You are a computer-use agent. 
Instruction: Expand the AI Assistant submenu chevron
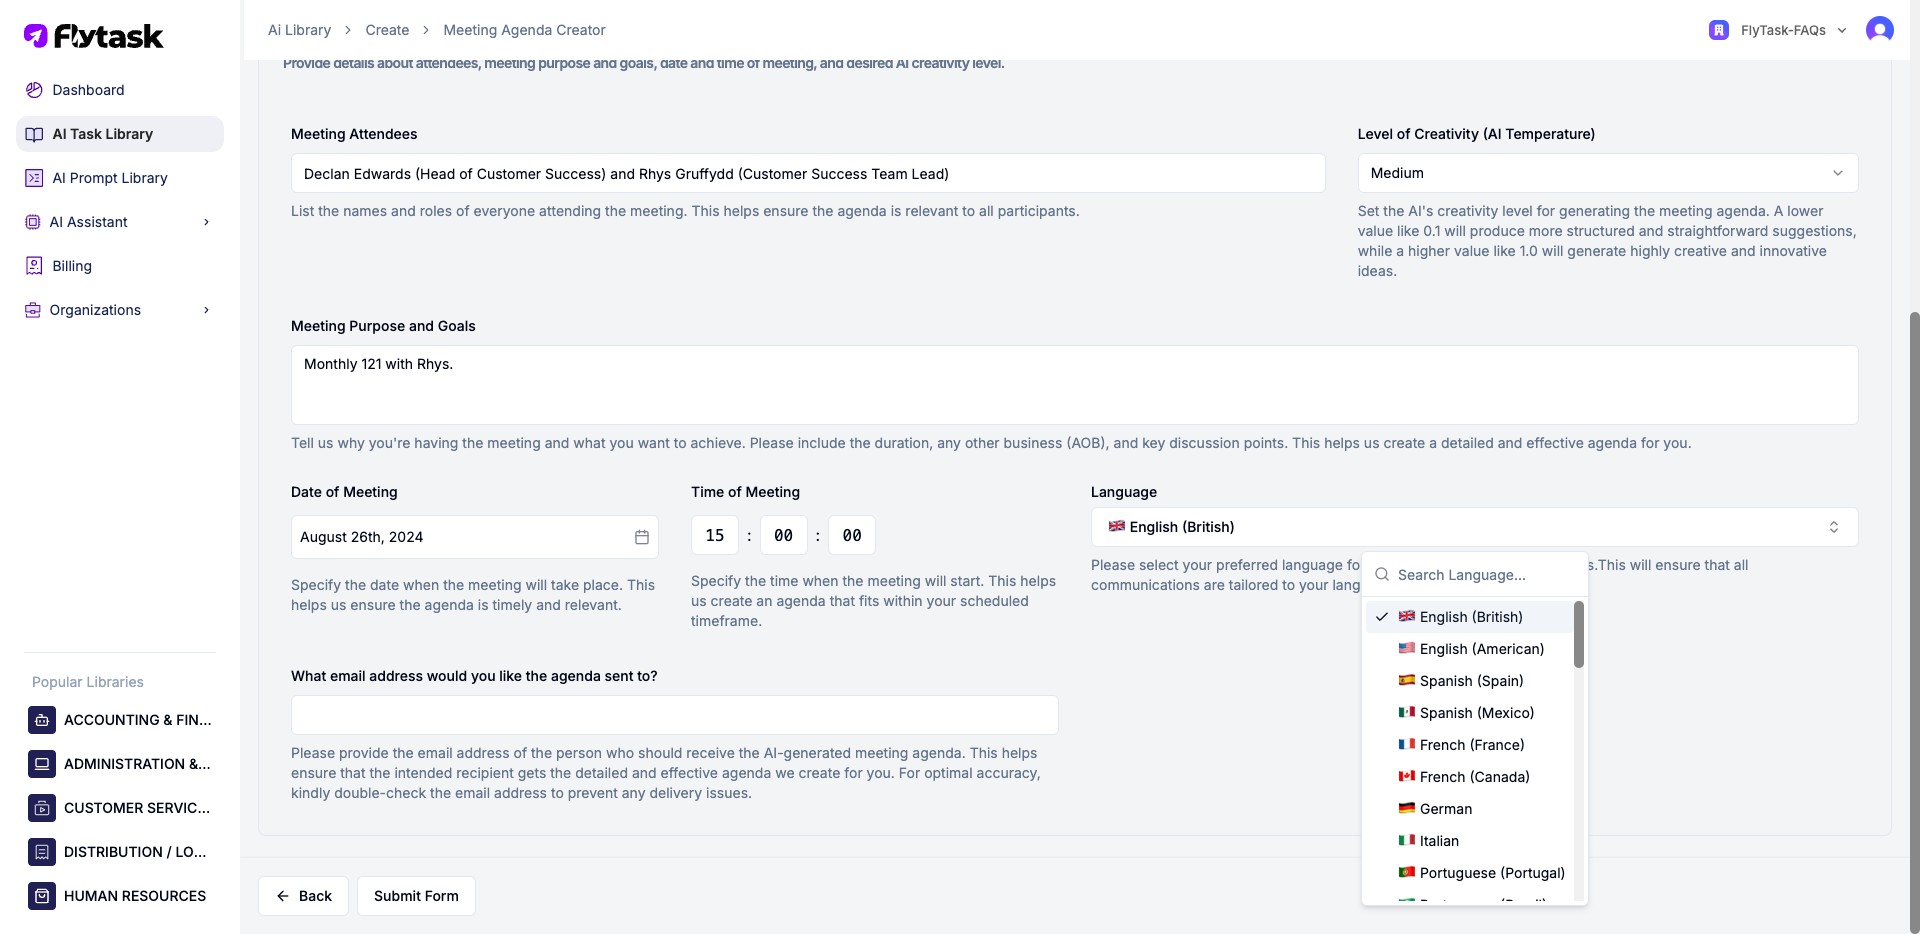point(207,222)
